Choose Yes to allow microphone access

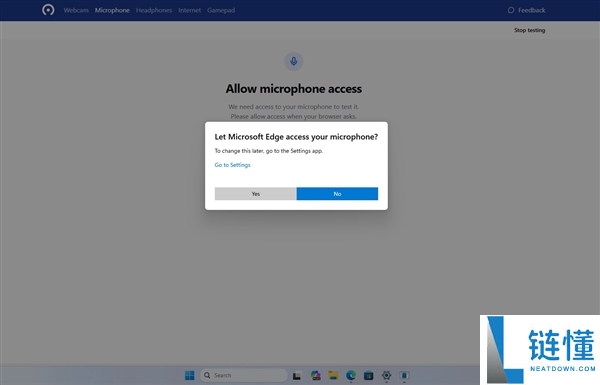pos(256,194)
